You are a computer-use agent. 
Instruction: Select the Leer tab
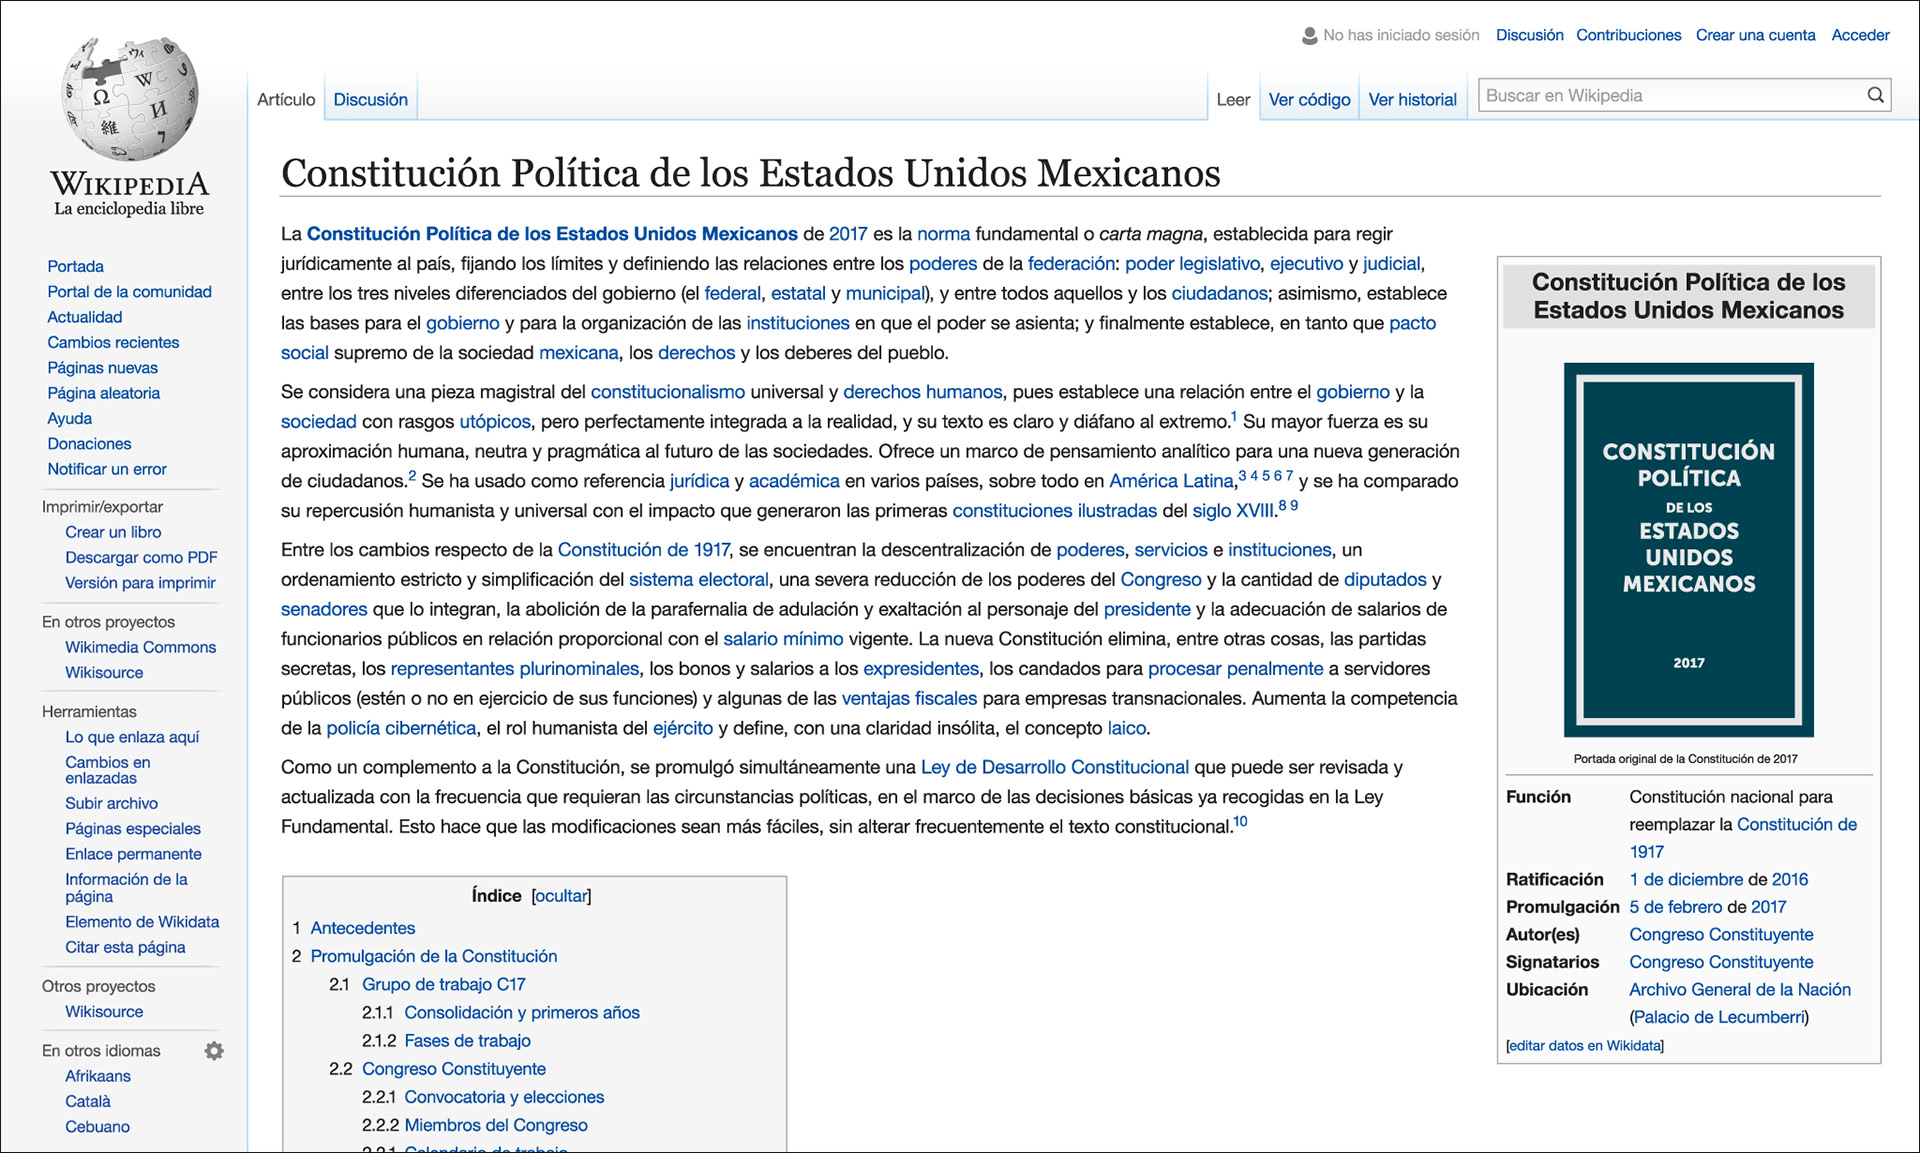click(1233, 99)
